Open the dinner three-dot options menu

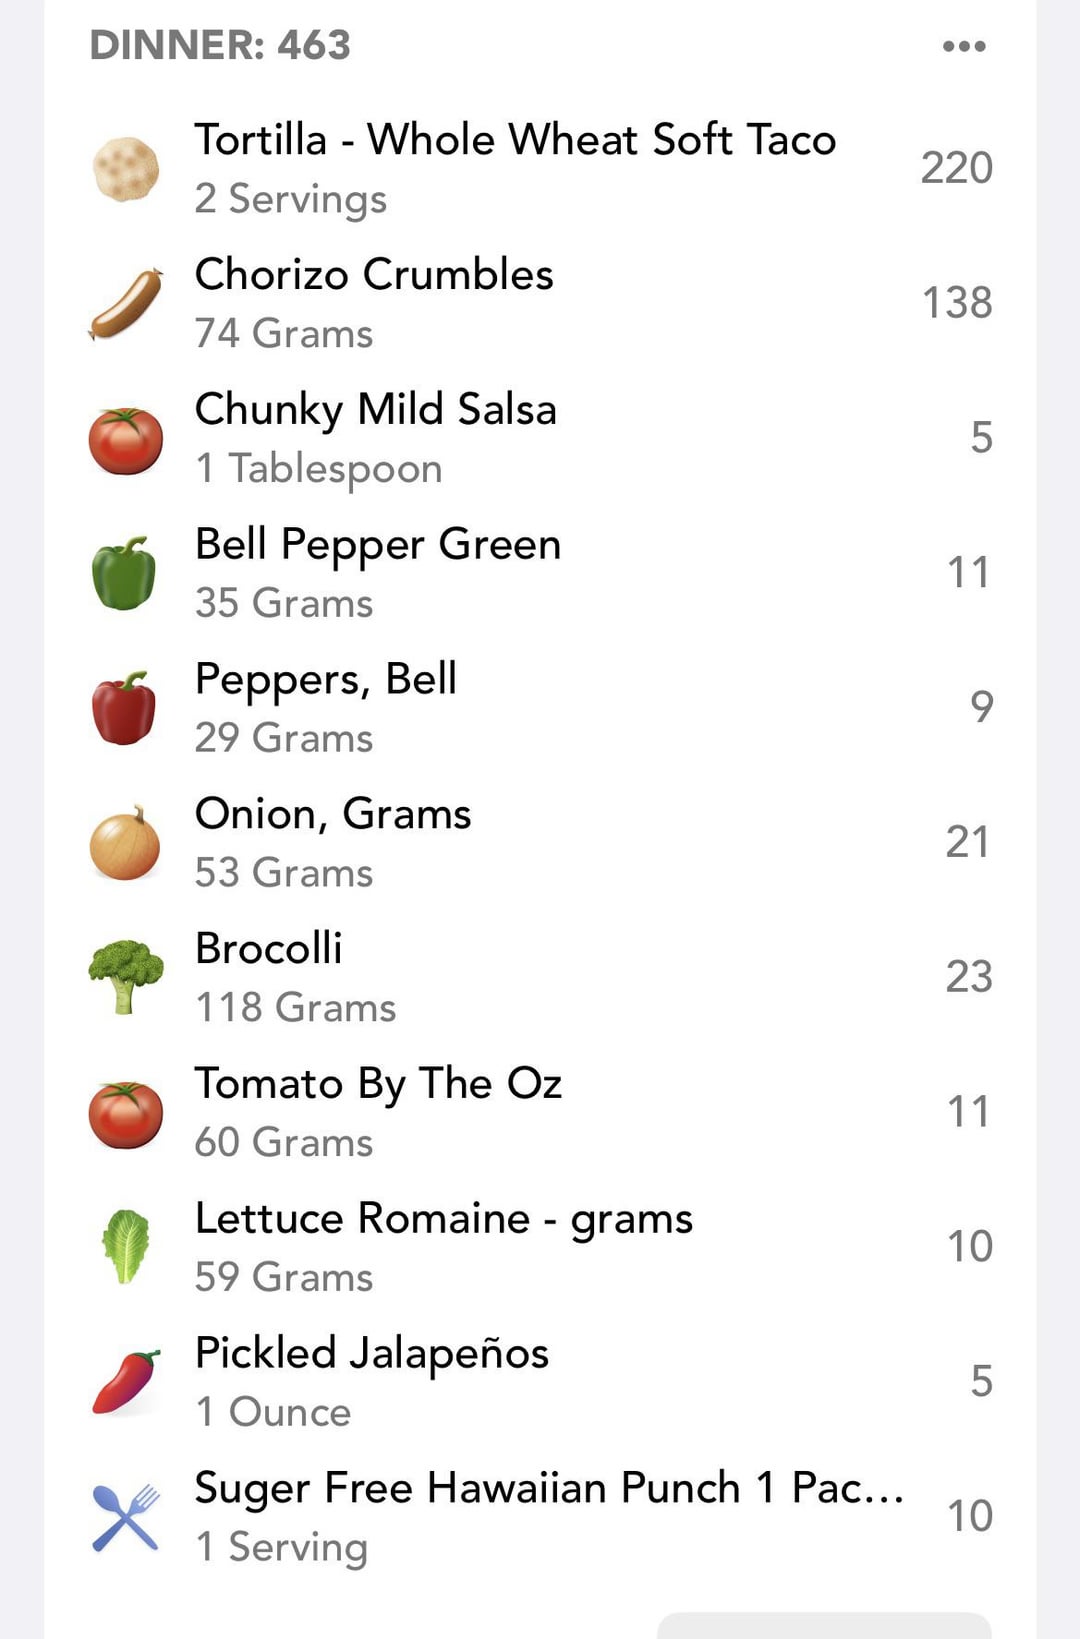[x=964, y=46]
